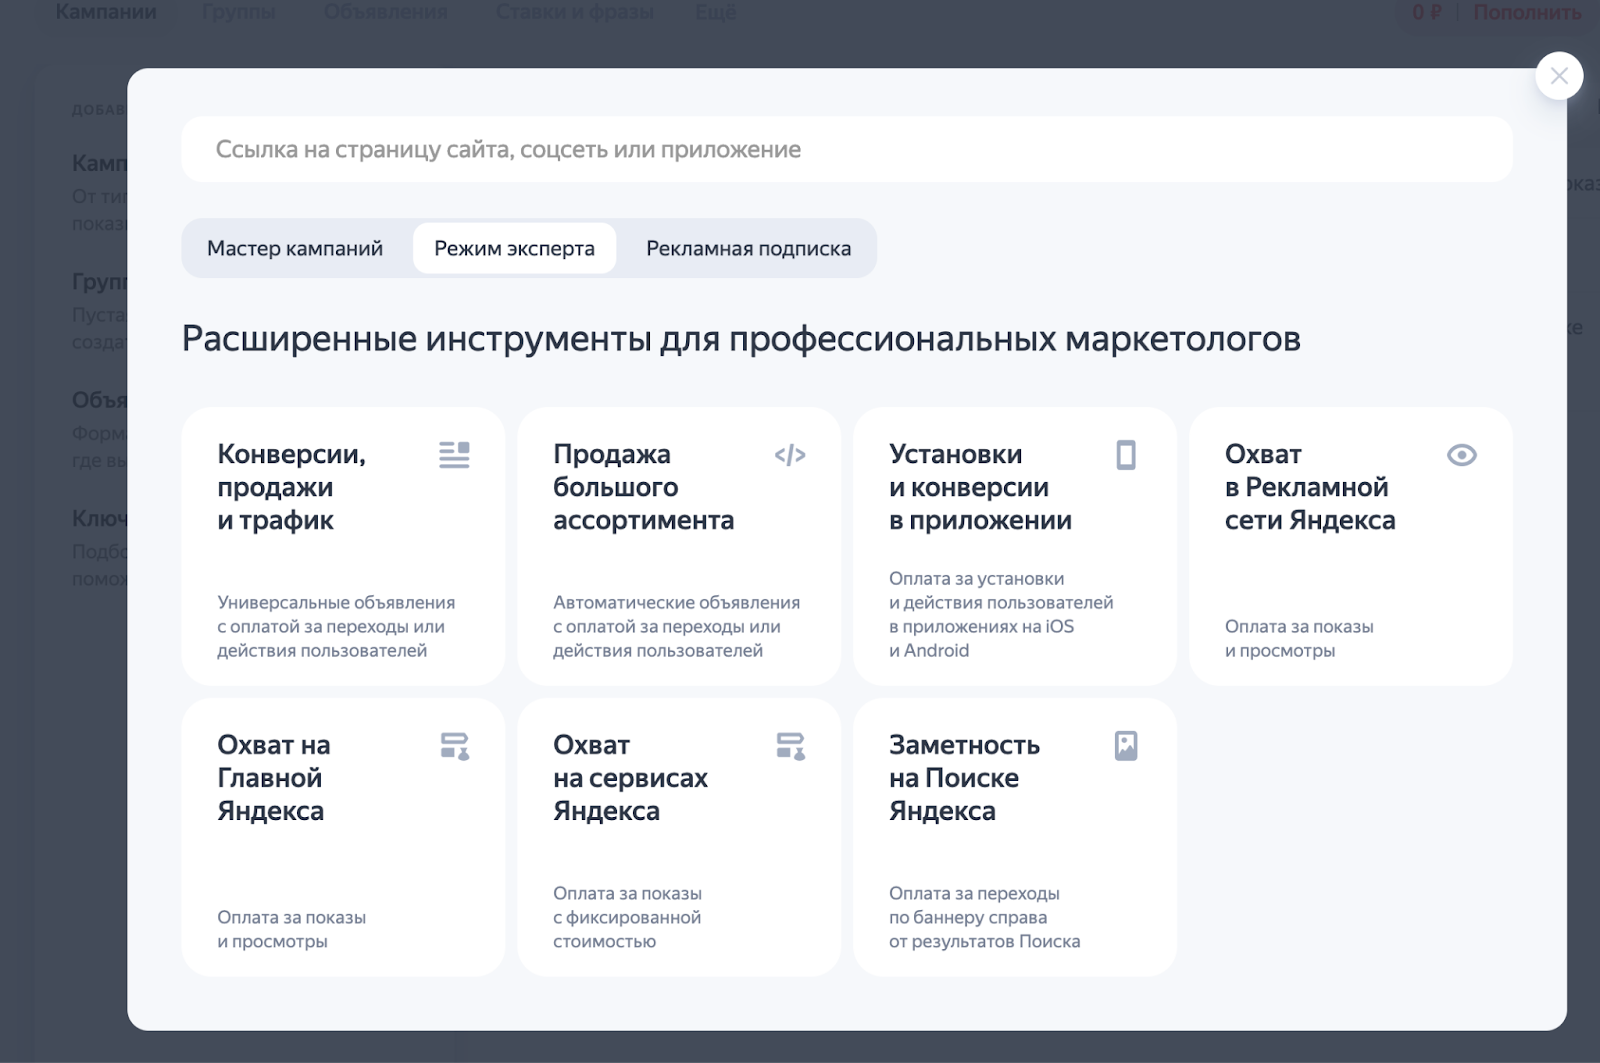The width and height of the screenshot is (1600, 1063).
Task: Click the Пополнить link
Action: 1527,12
